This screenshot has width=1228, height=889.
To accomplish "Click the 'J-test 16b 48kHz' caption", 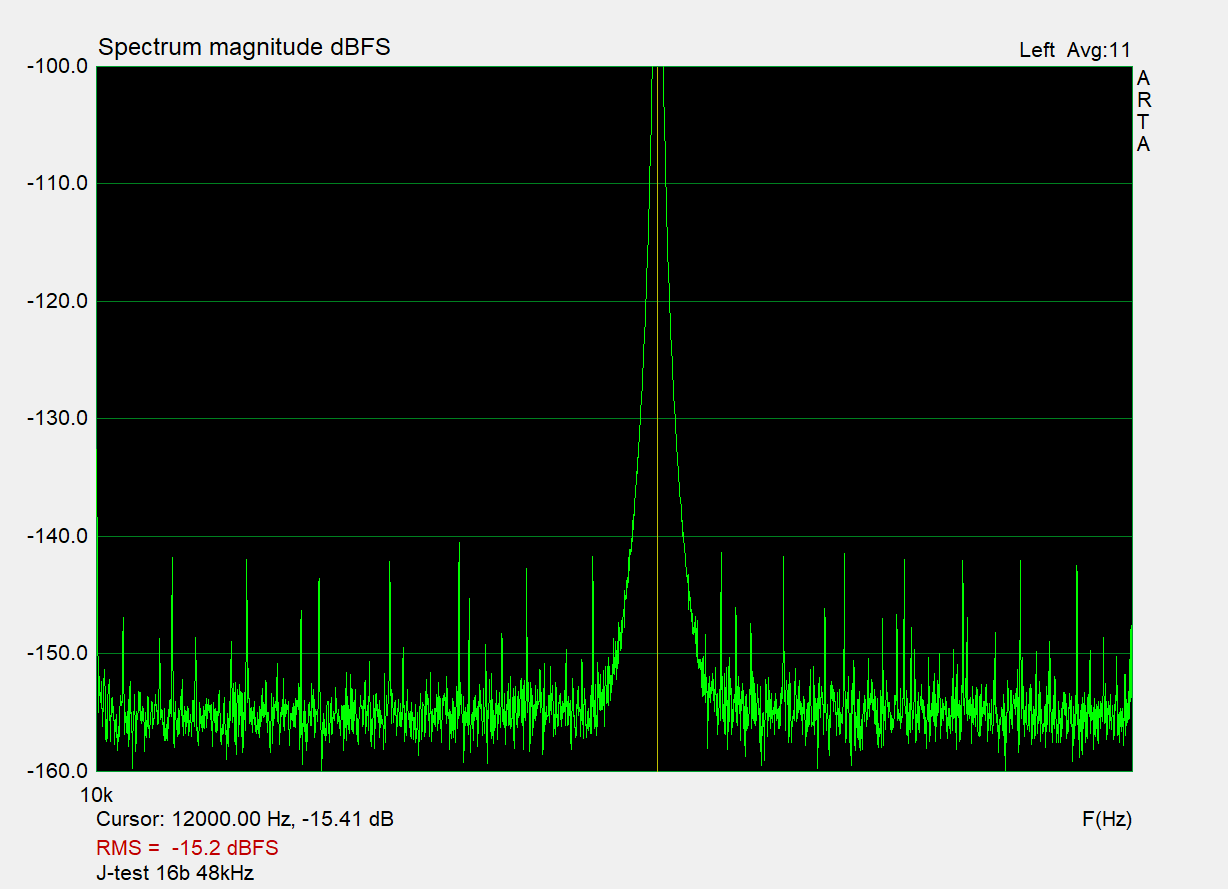I will pos(175,873).
